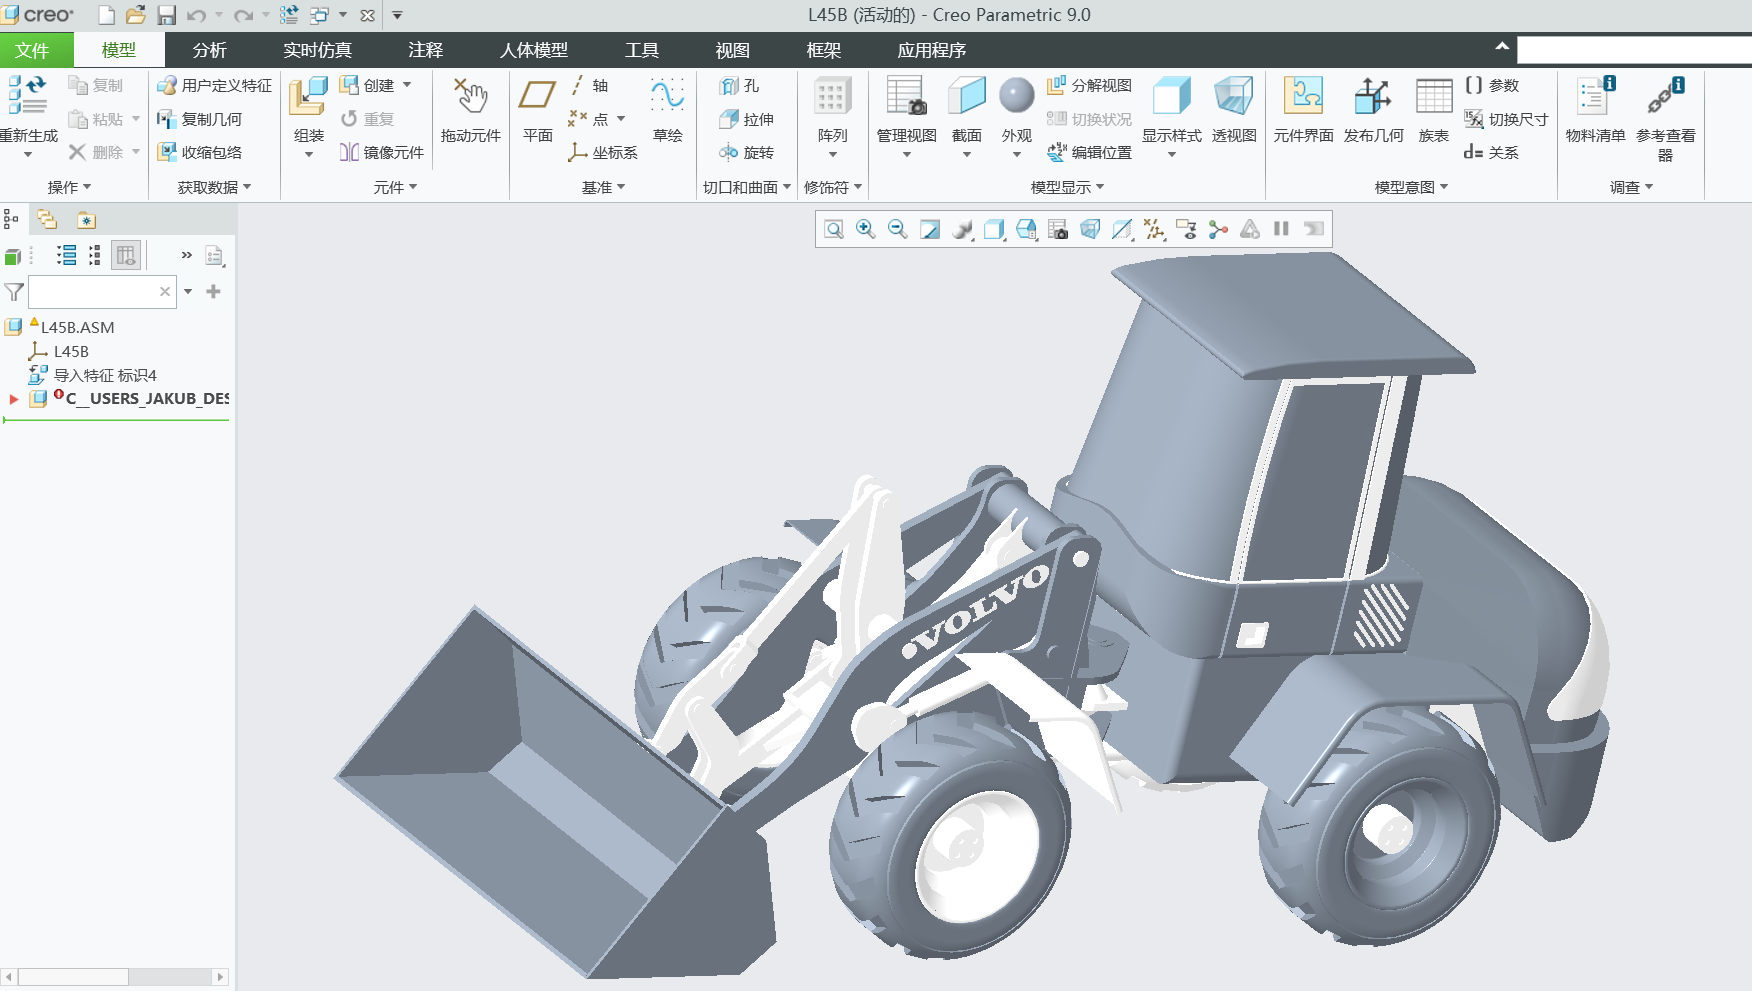Click 编辑位置 button
Viewport: 1752px width, 991px height.
pos(1089,152)
